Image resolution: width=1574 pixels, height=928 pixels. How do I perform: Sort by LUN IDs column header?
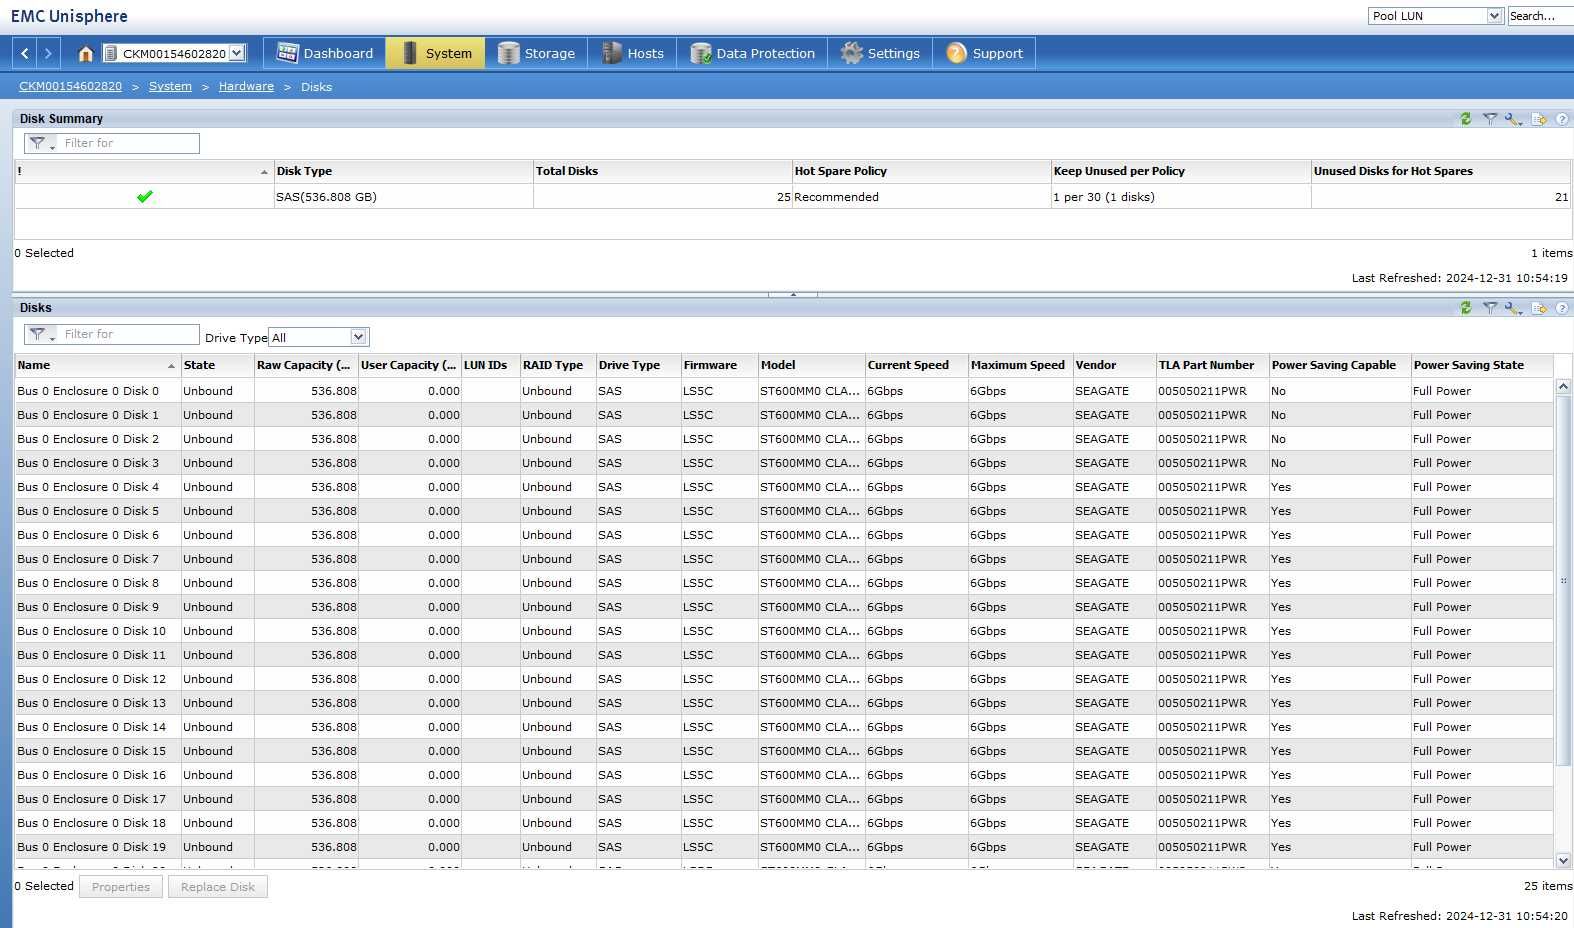490,365
